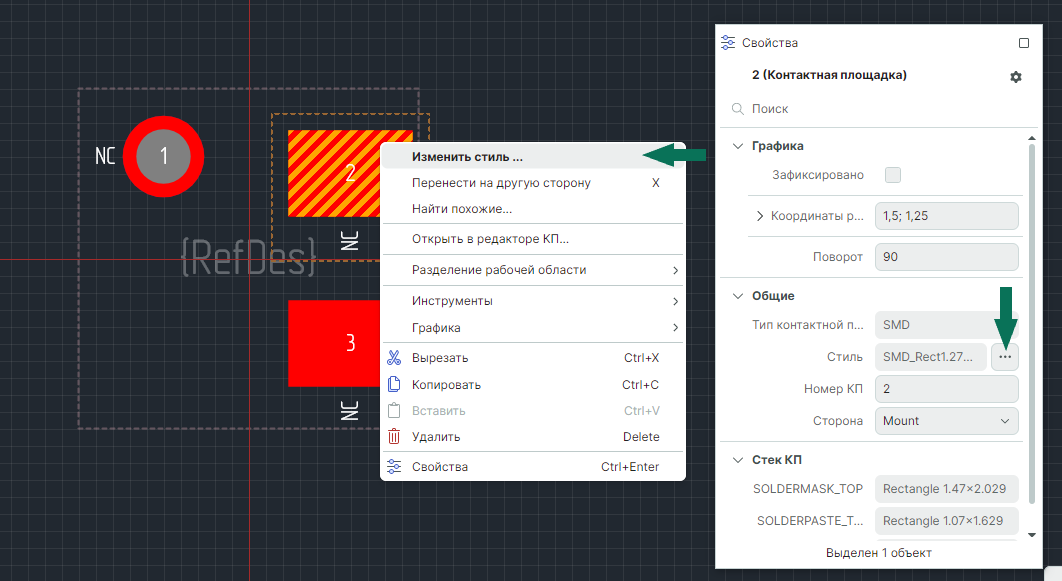
Task: Click the sliders icon beside Свойства menu entry
Action: tap(394, 467)
